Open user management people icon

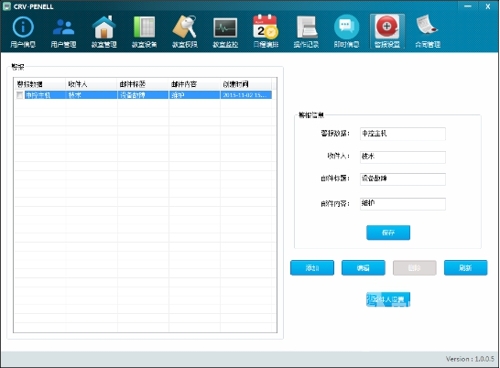(63, 27)
